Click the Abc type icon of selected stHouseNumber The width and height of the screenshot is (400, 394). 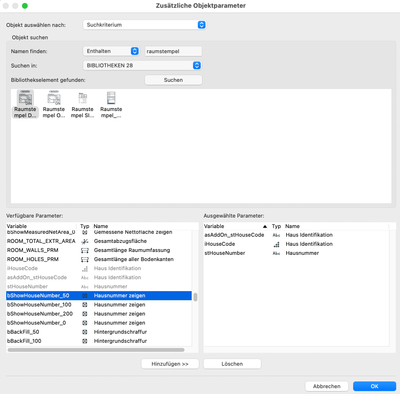(x=276, y=253)
